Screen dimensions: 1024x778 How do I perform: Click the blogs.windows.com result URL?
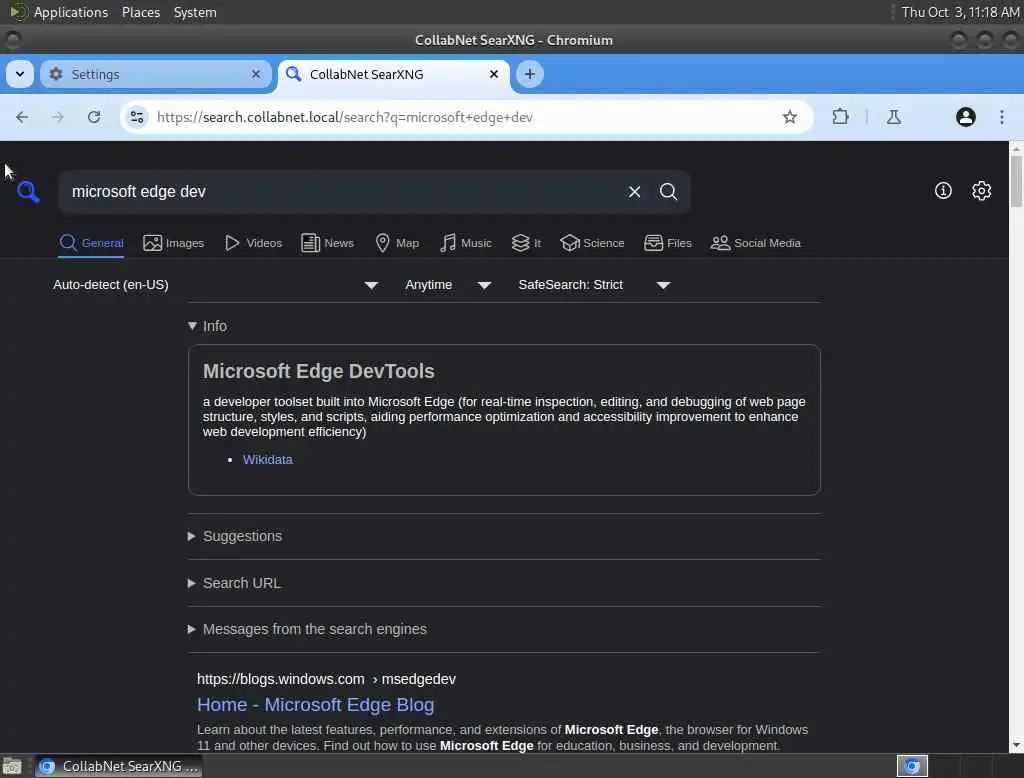pos(327,679)
